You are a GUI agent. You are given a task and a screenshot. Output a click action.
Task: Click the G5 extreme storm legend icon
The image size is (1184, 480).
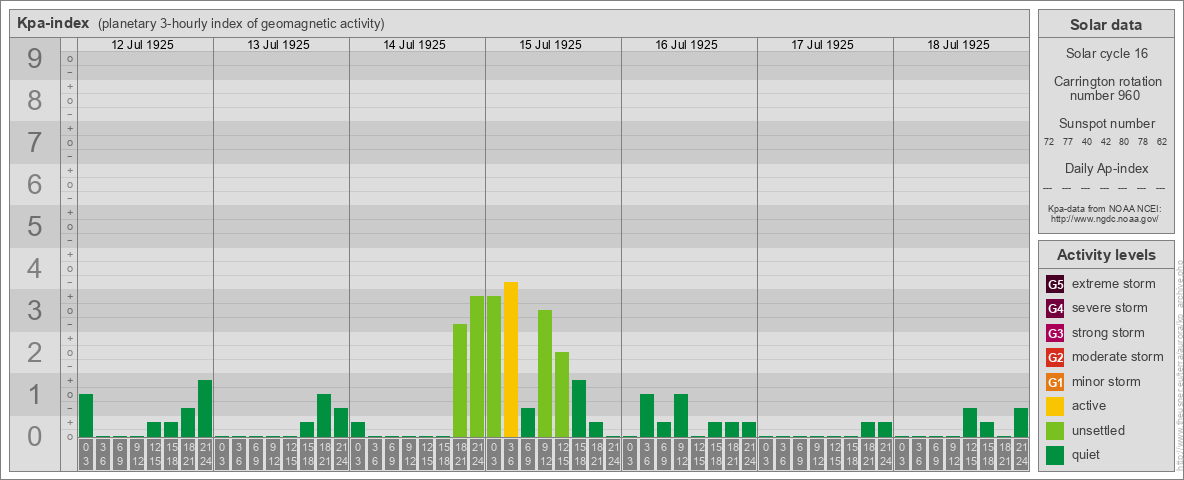(1055, 285)
